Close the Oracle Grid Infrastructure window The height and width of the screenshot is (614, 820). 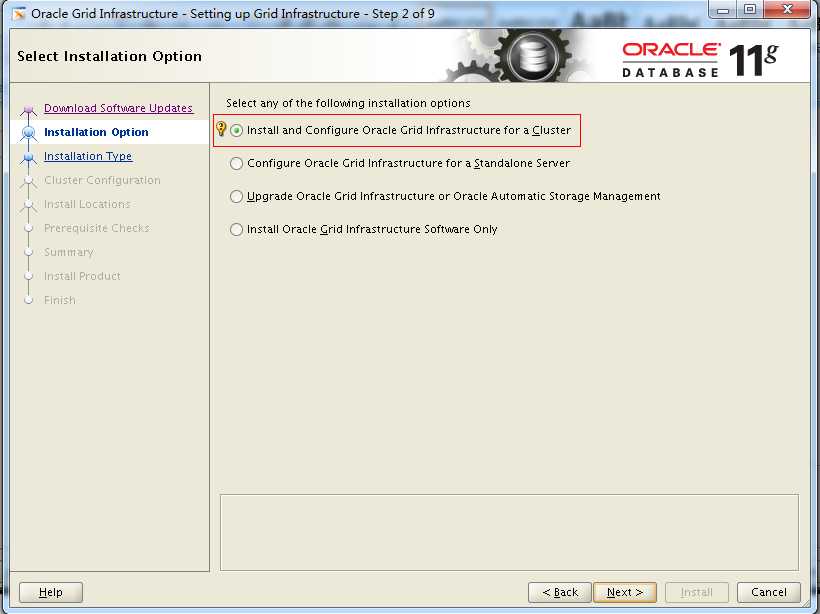(788, 9)
